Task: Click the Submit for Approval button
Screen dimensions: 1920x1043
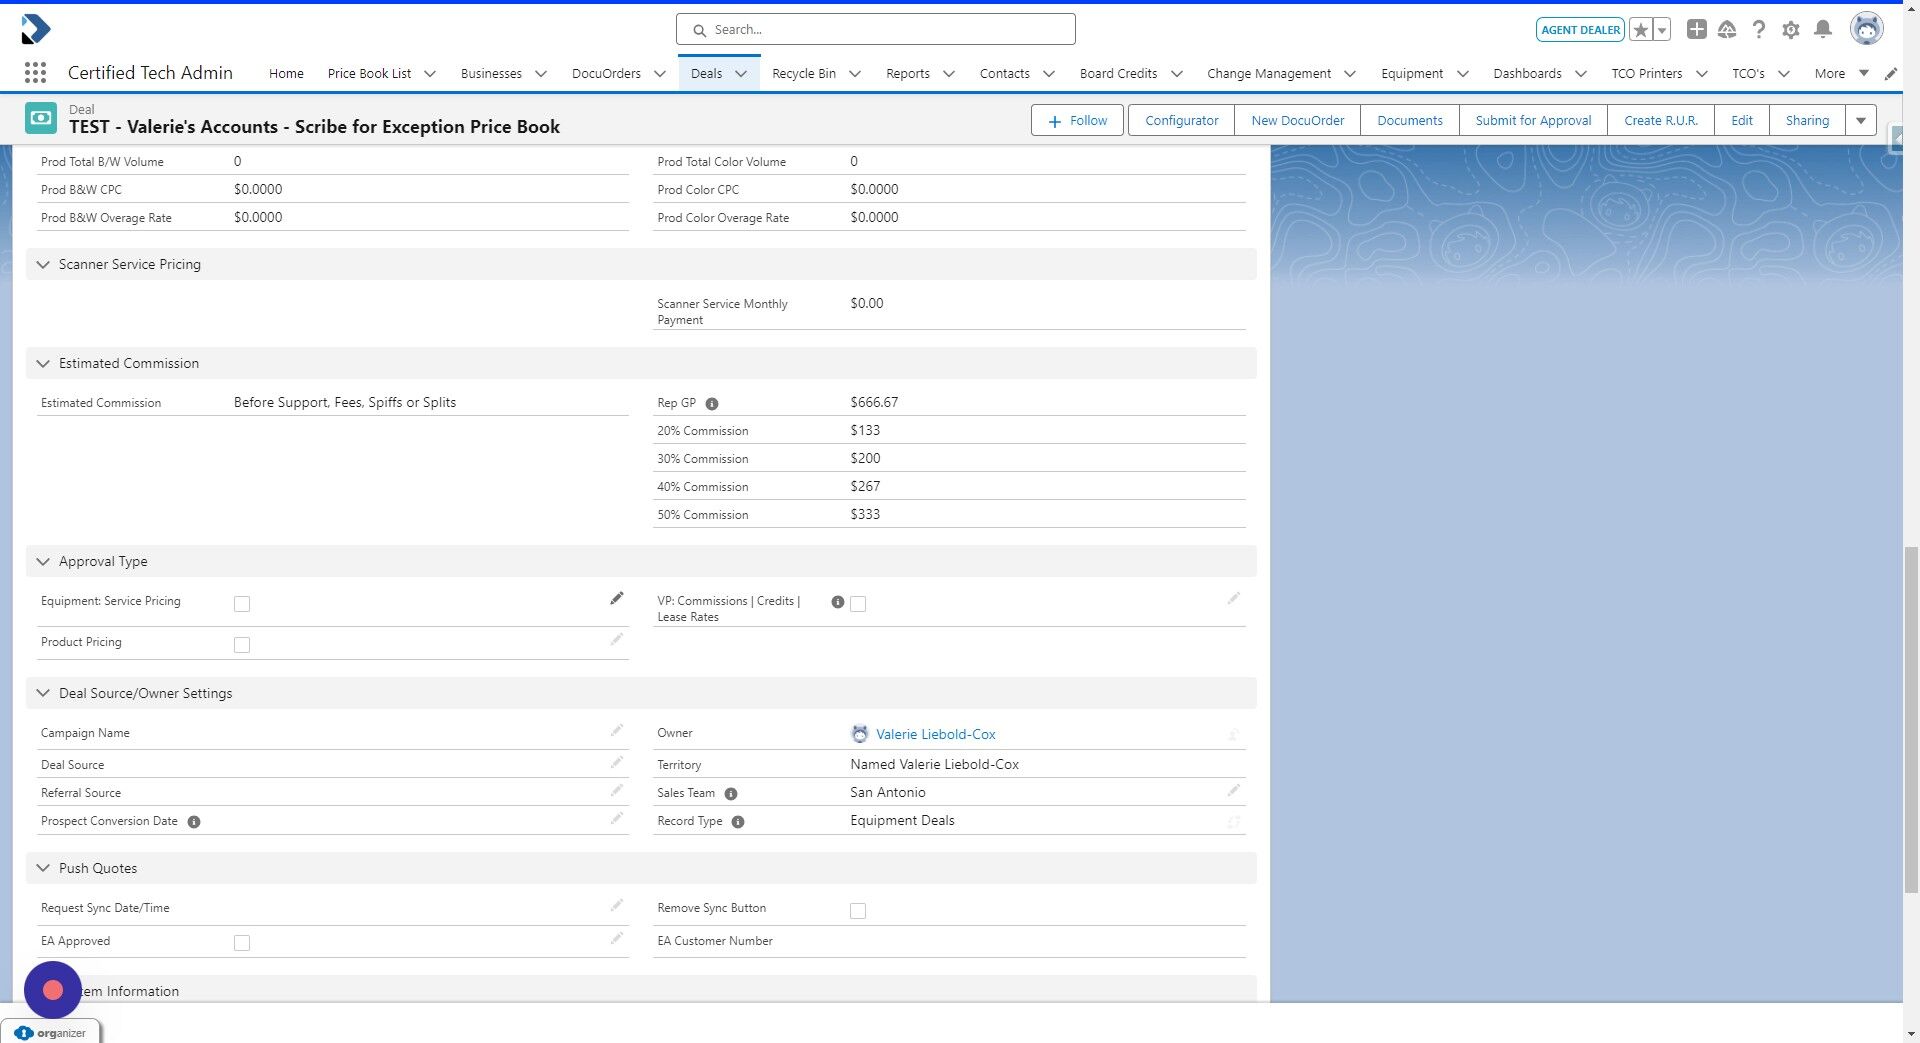Action: click(x=1532, y=120)
